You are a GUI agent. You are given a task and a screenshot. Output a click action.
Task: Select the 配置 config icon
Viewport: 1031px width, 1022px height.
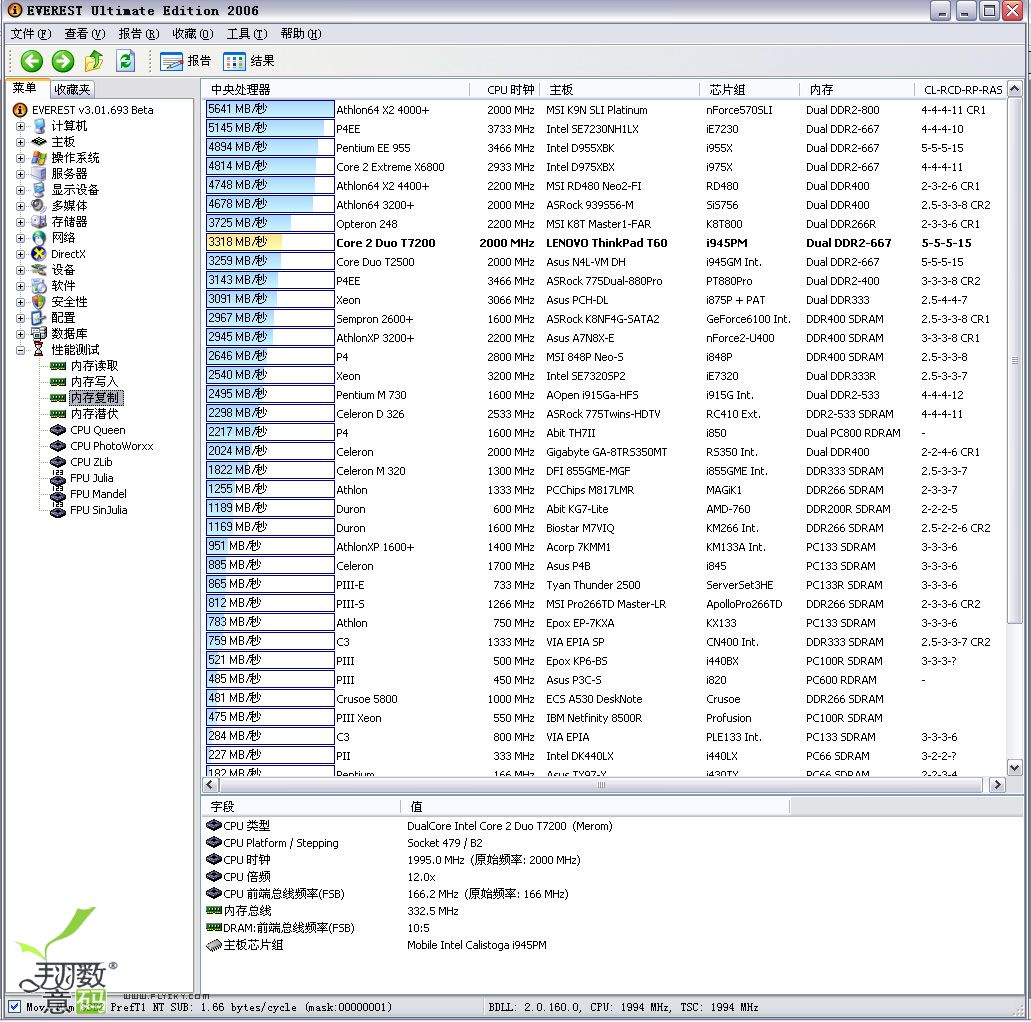[x=39, y=318]
